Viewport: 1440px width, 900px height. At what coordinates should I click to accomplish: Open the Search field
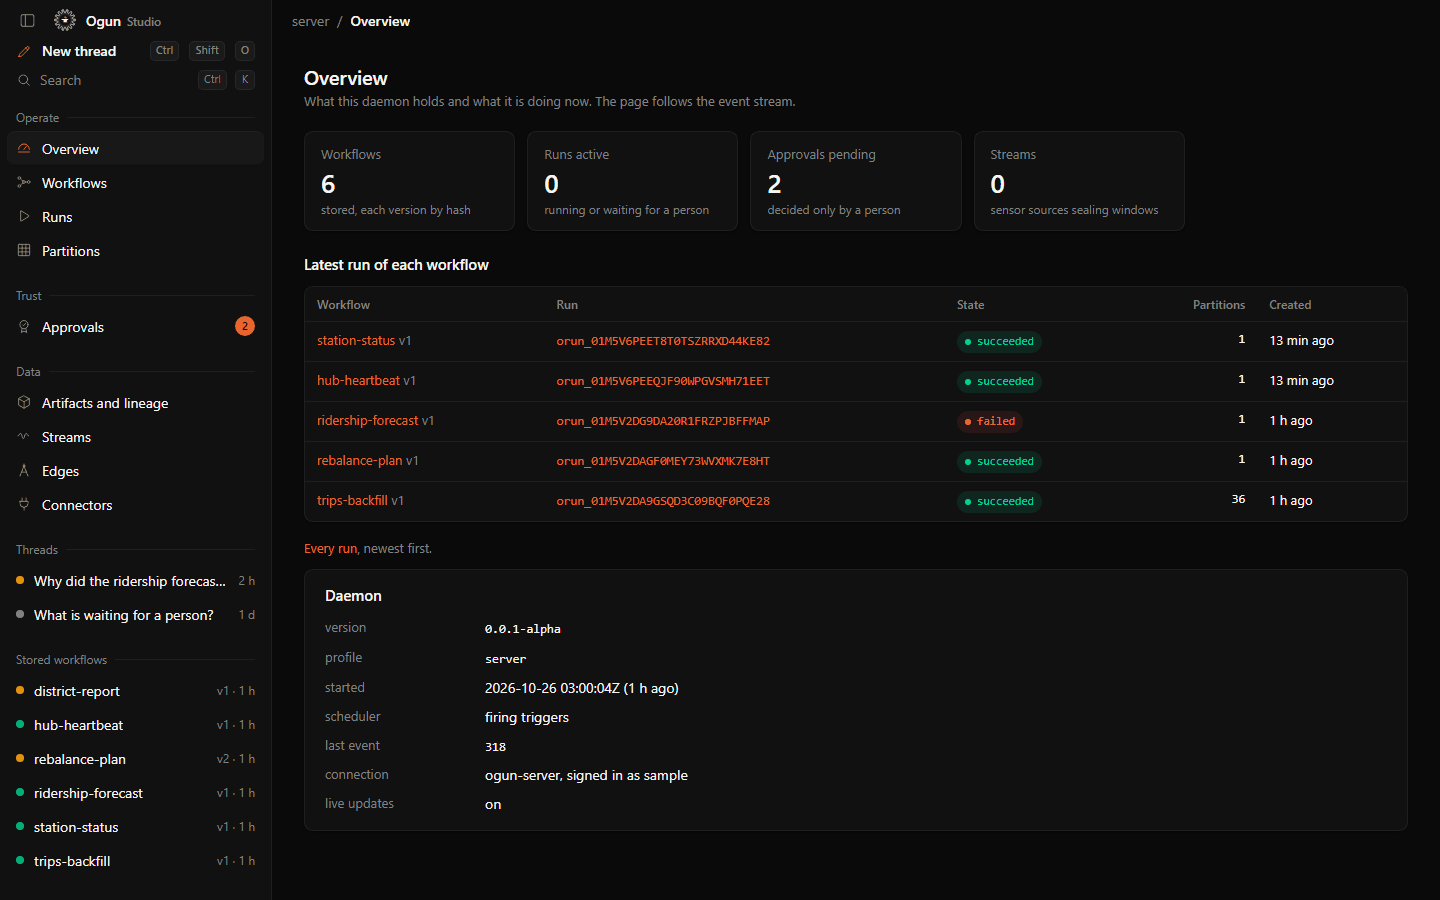[x=135, y=80]
